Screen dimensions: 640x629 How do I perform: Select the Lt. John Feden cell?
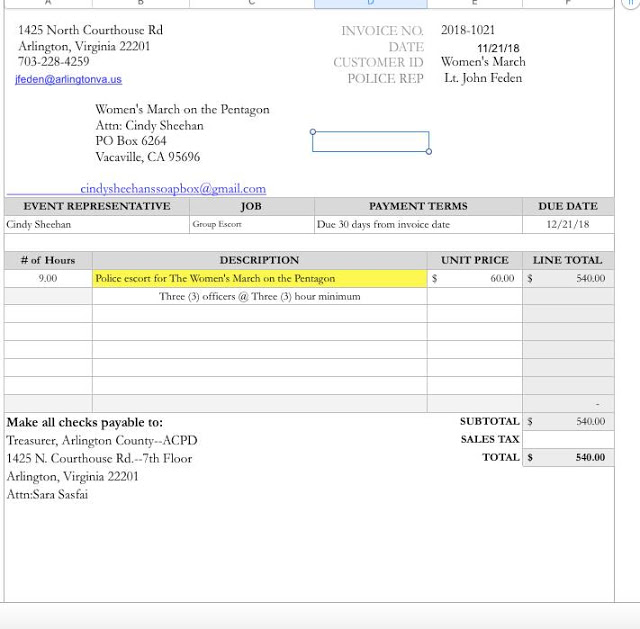click(483, 78)
